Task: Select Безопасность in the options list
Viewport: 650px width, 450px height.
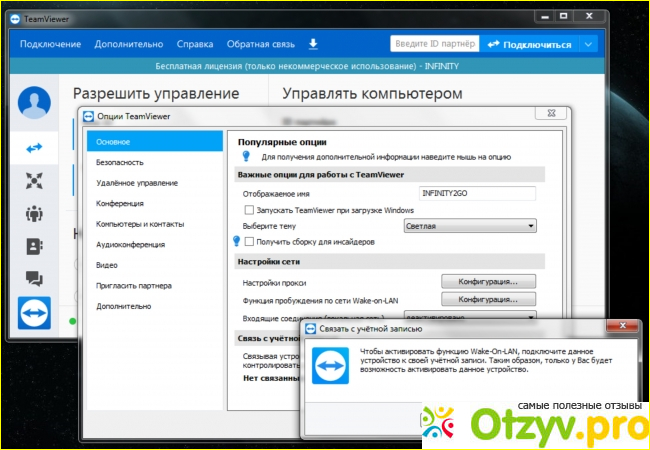Action: [120, 162]
